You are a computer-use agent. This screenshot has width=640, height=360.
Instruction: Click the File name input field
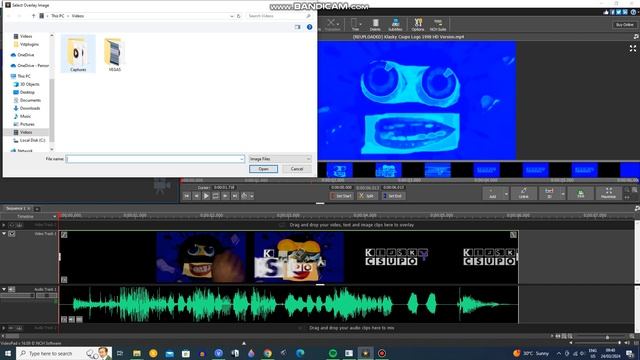[155, 159]
